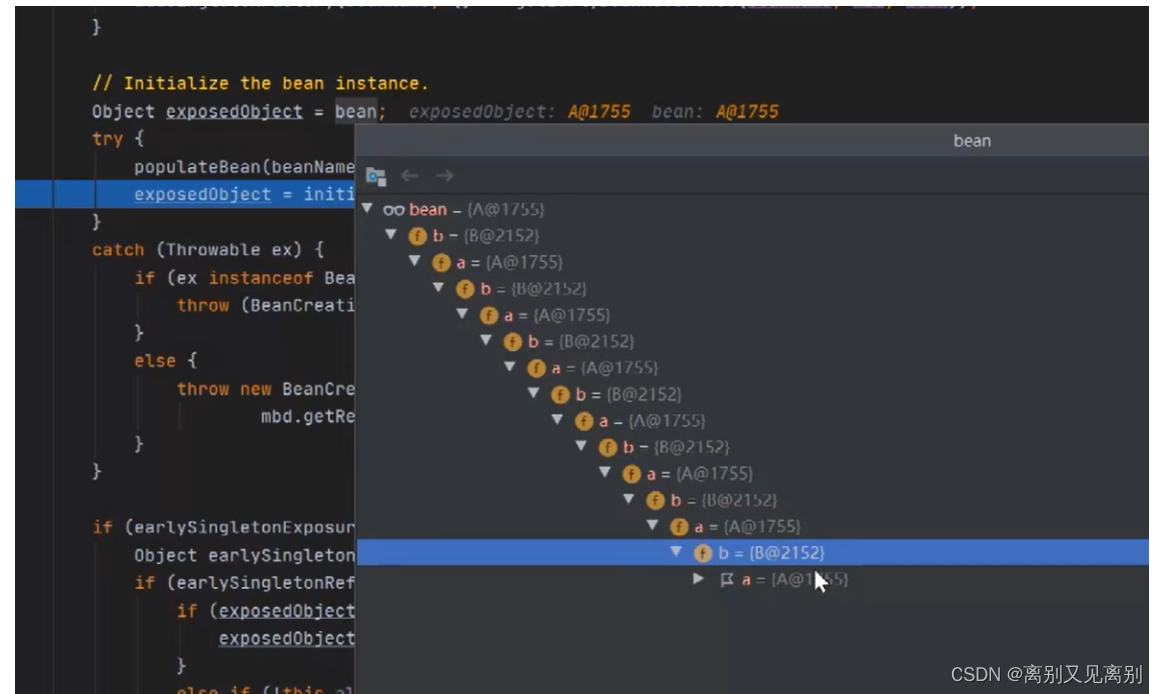Click the highlighted bean variable in code
The image size is (1158, 694).
click(x=356, y=111)
